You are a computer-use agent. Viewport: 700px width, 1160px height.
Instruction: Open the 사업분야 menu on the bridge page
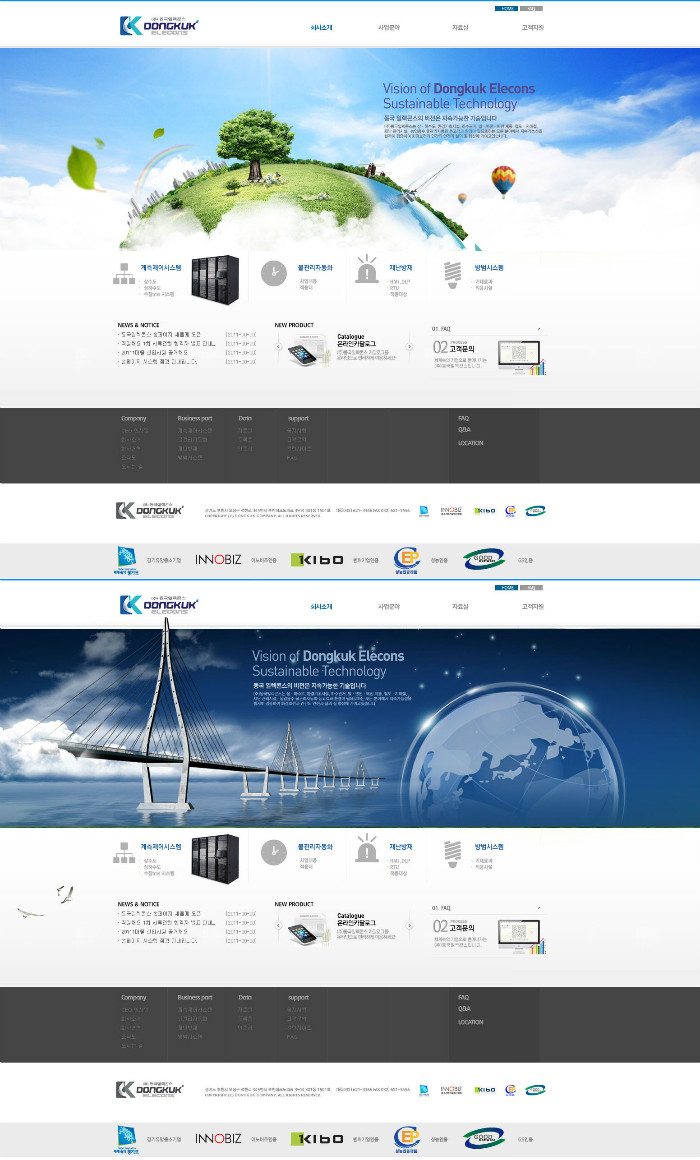(388, 607)
